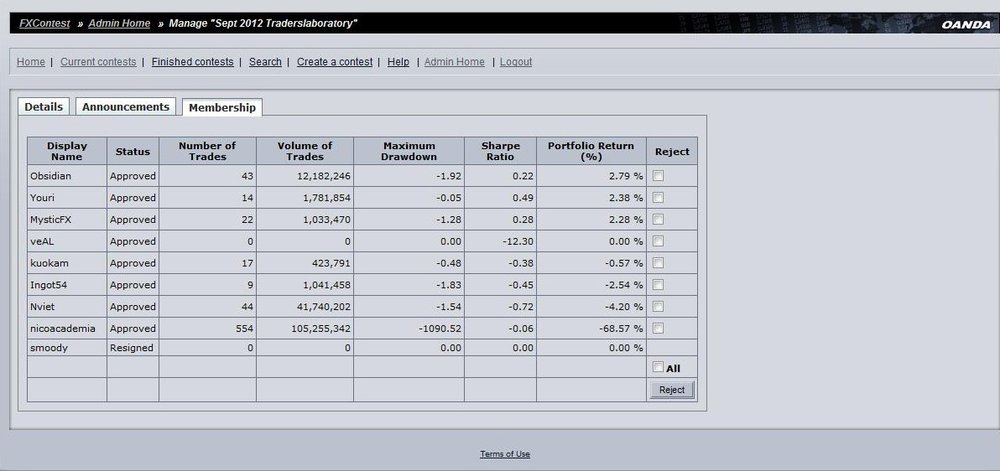Click Number of Trades header
Image resolution: width=1000 pixels, height=471 pixels.
click(x=207, y=150)
